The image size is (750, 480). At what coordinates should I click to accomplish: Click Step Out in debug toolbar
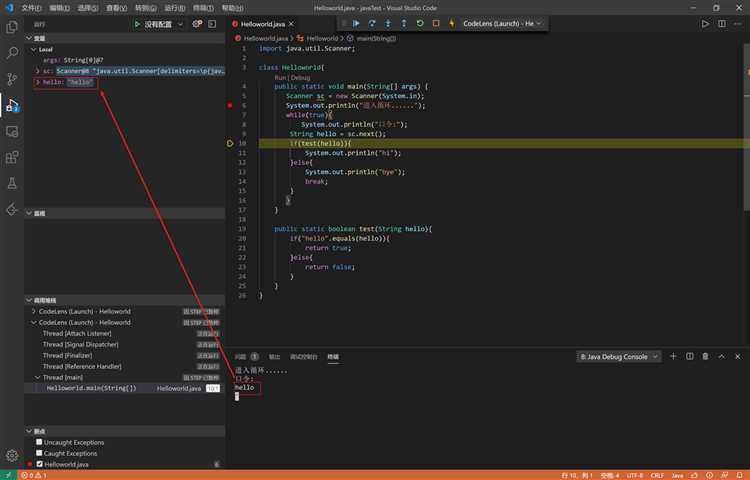(x=404, y=23)
